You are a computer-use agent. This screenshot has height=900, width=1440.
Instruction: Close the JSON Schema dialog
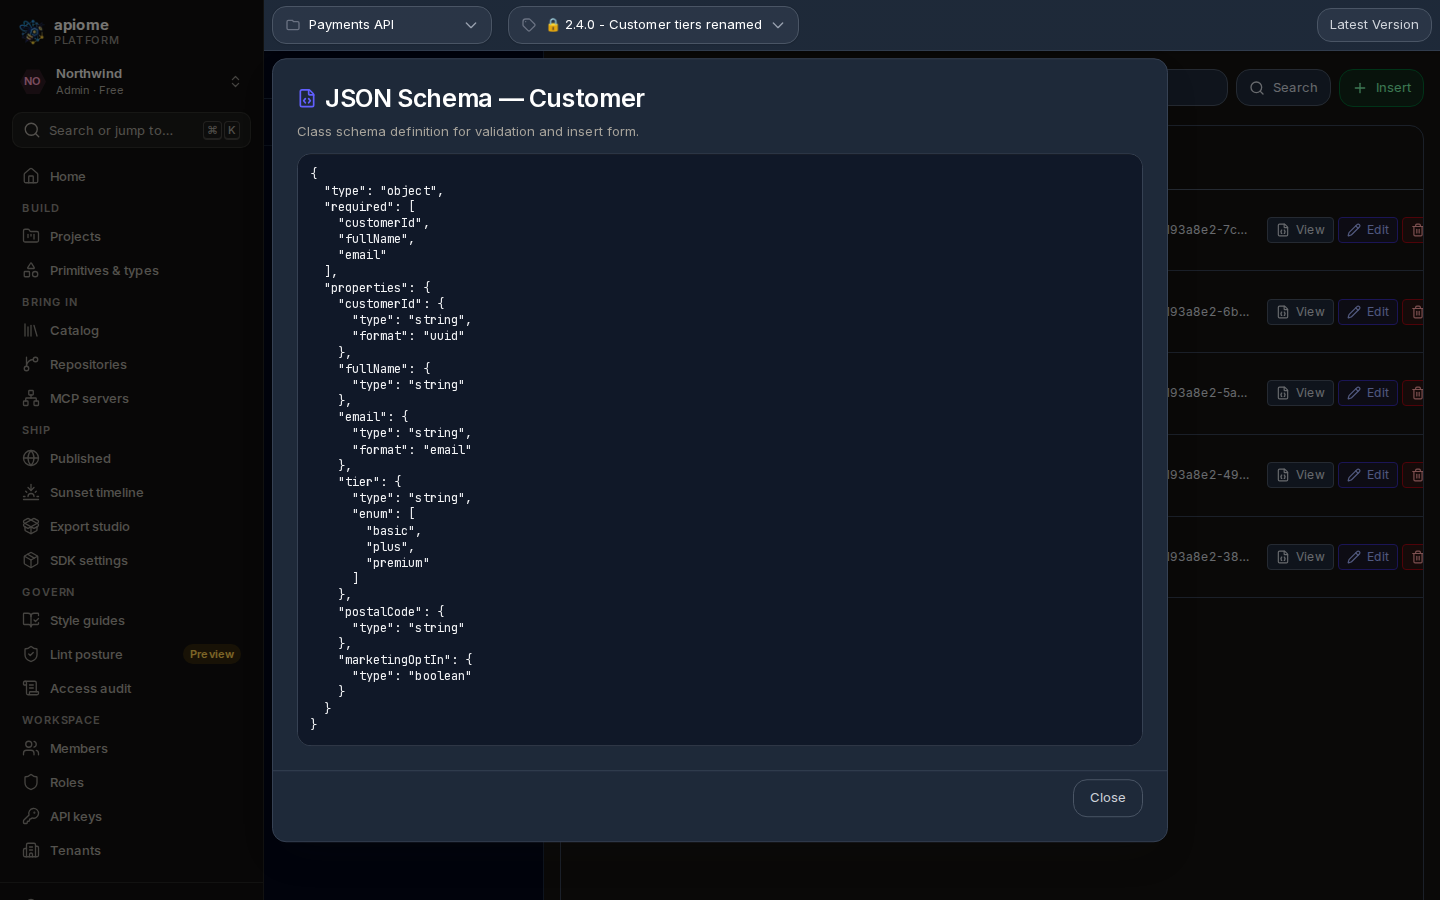point(1107,798)
